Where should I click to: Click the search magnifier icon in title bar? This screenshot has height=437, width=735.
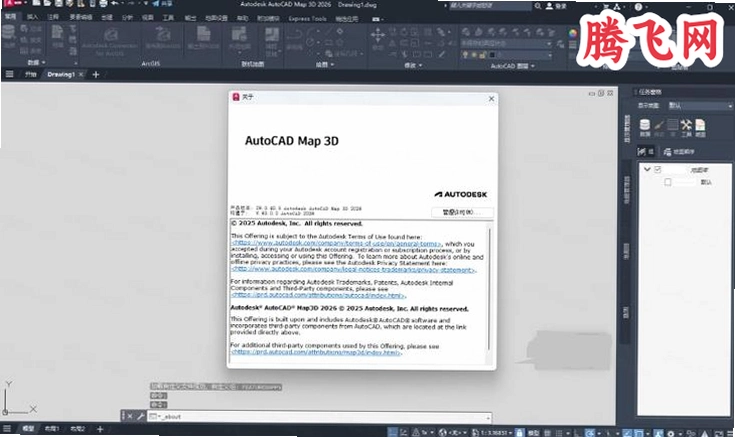[538, 6]
